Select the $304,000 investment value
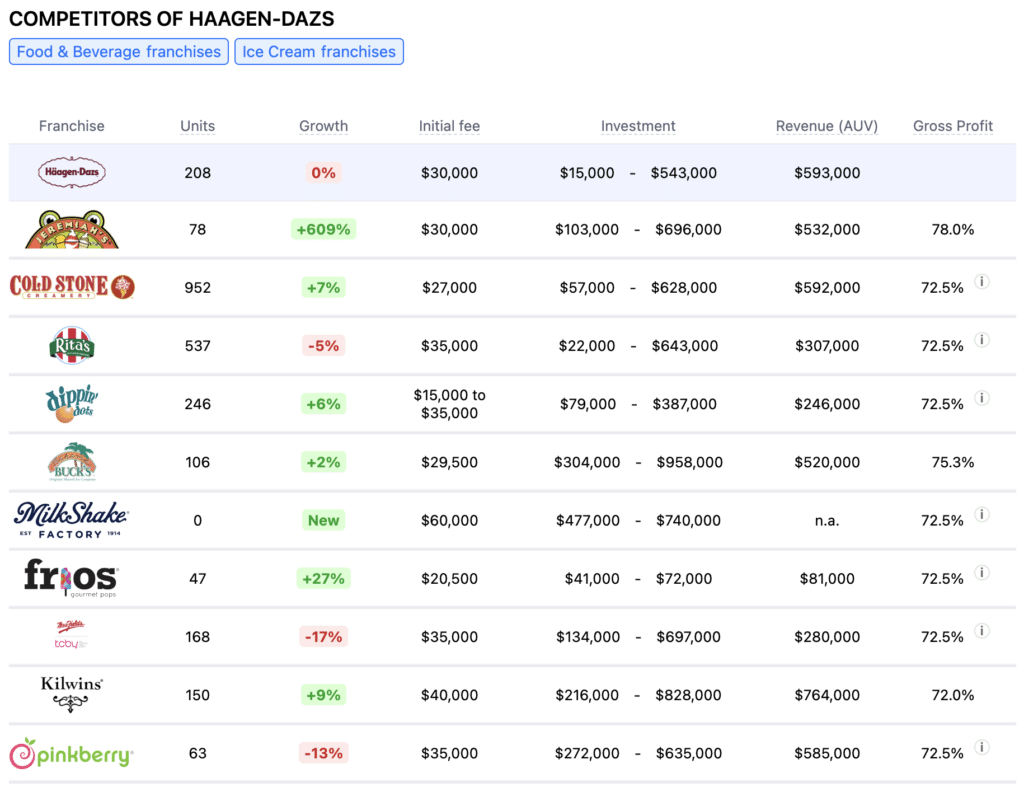Screen dimensions: 1024x797 click(587, 462)
